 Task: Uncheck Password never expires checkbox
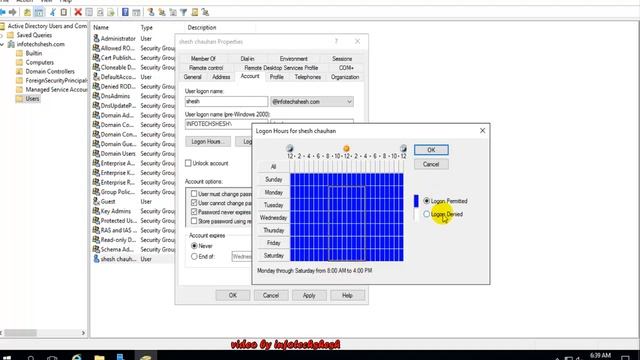[194, 212]
